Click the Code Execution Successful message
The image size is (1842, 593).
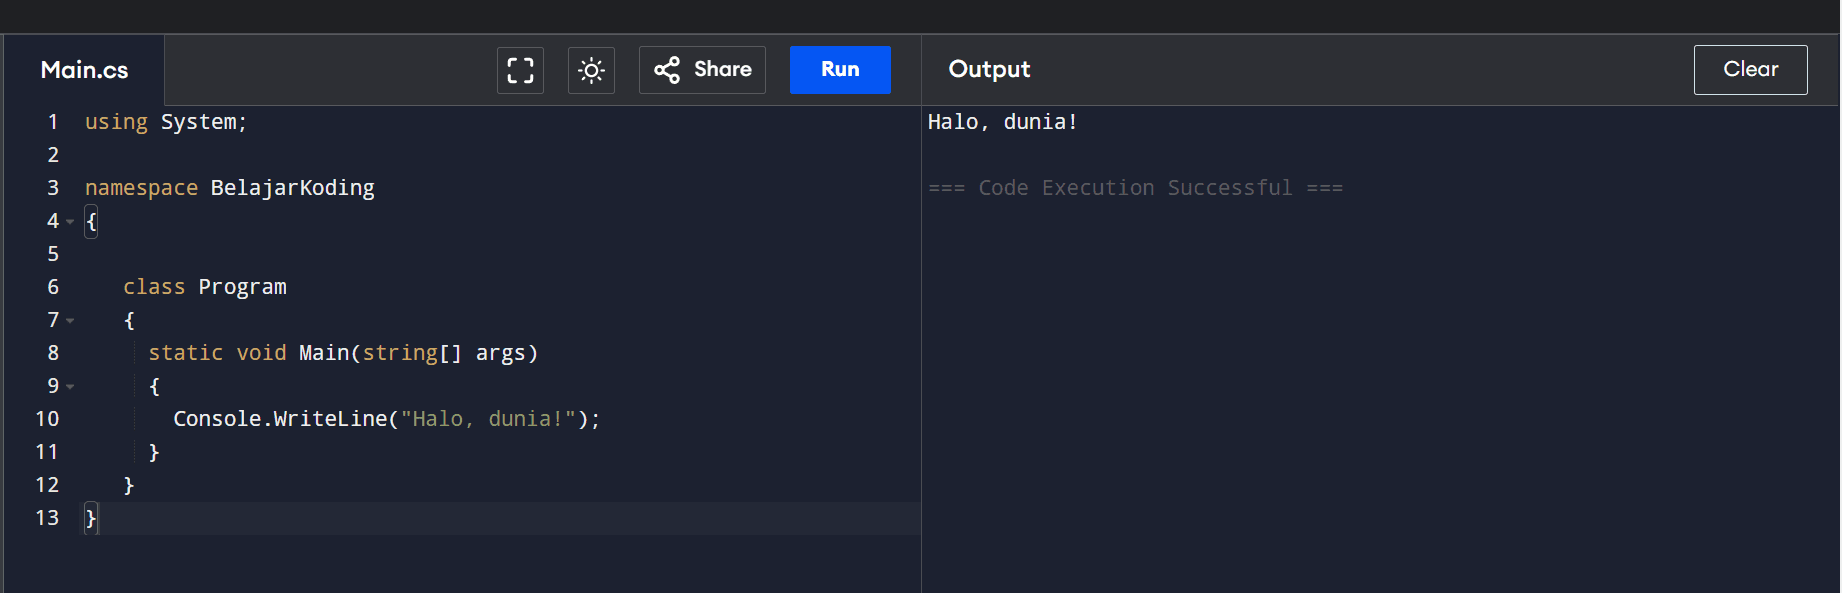(1135, 188)
